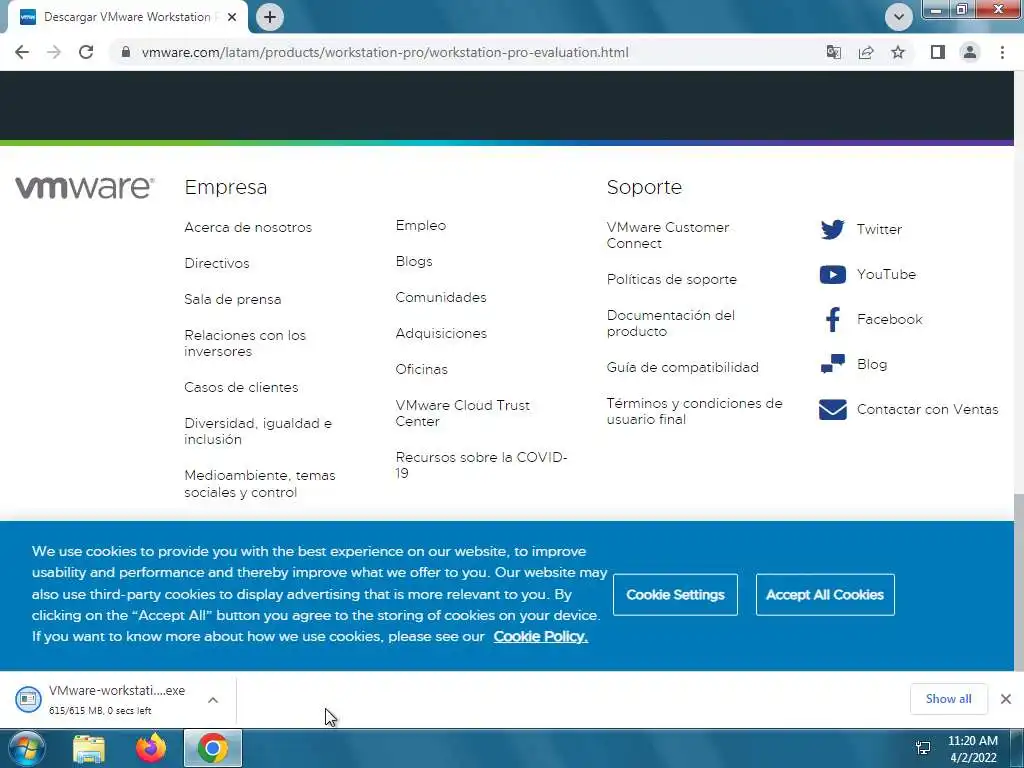Click the Cookie Settings button
1024x768 pixels.
coord(675,595)
